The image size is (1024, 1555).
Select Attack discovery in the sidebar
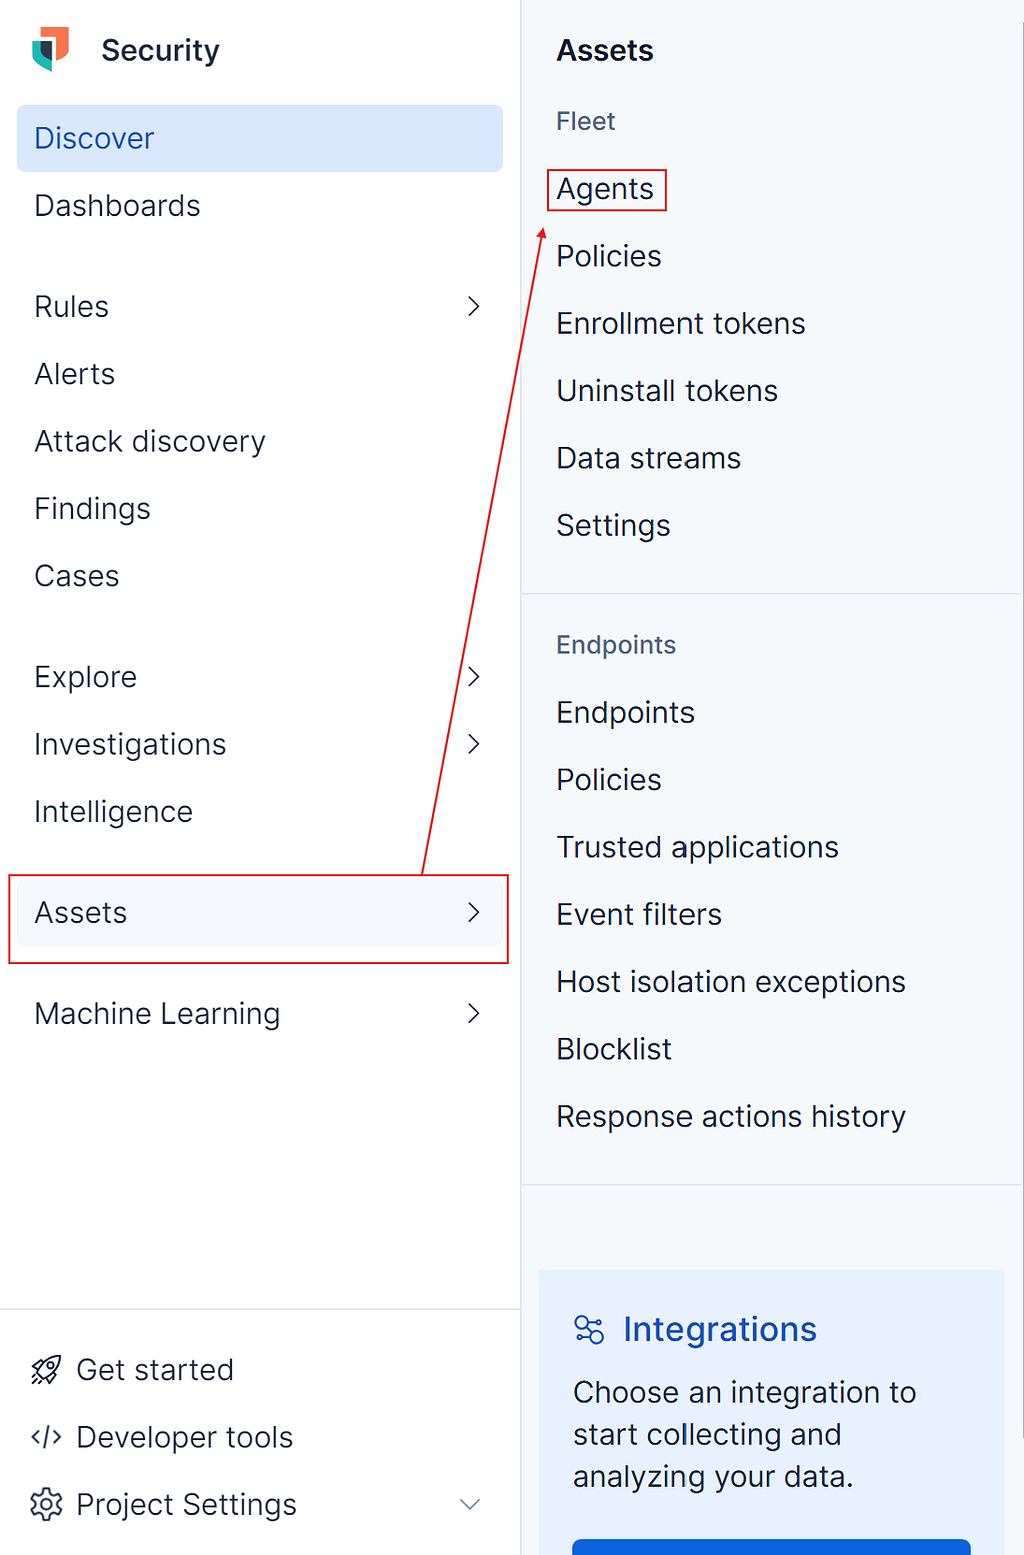coord(150,441)
